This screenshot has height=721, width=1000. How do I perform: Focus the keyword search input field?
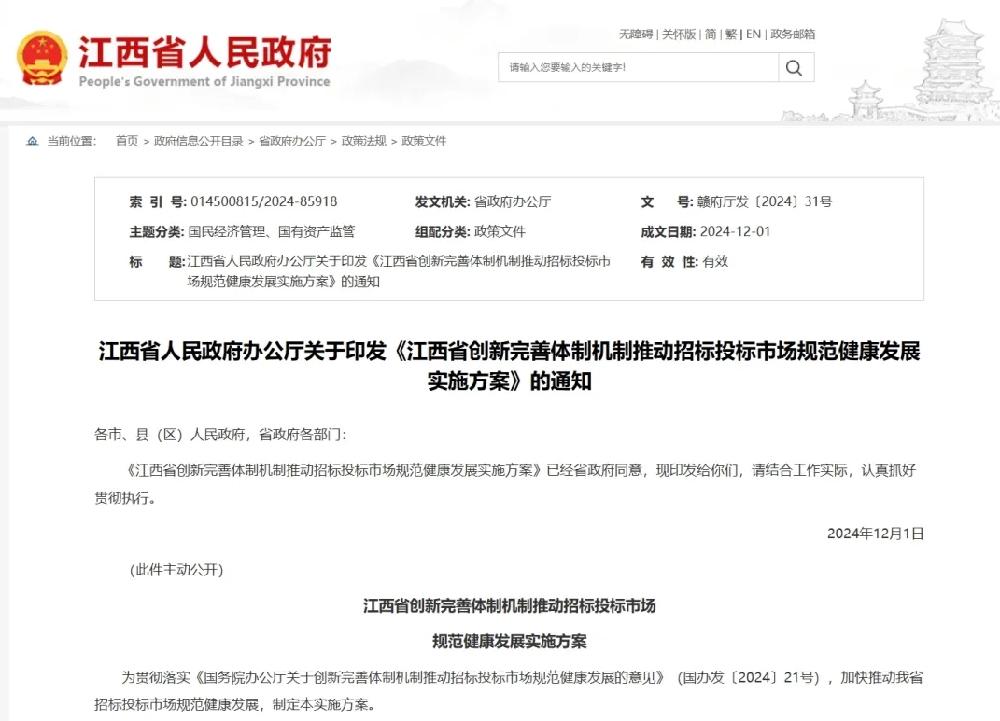(639, 68)
